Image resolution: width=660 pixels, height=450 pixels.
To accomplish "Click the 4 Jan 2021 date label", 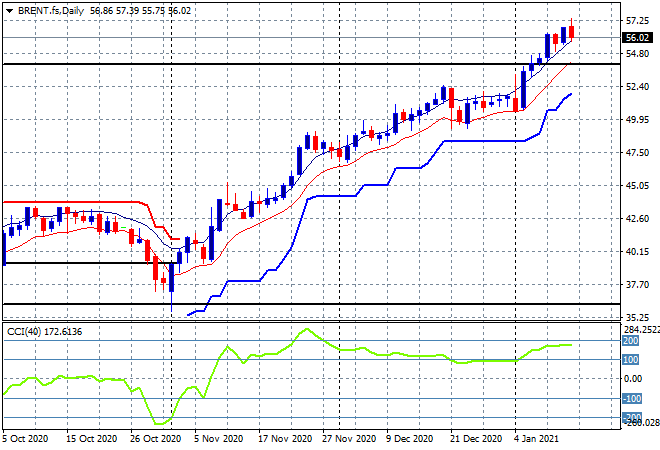I will (x=537, y=438).
